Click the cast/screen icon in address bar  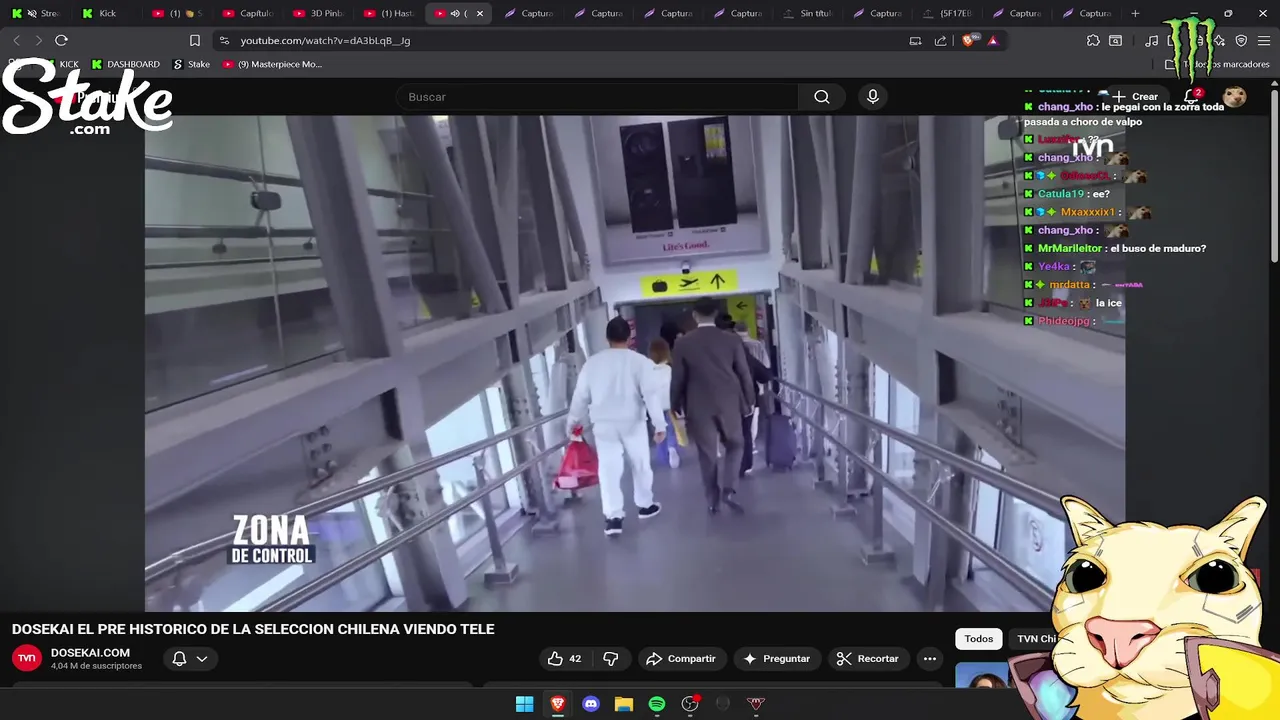915,40
